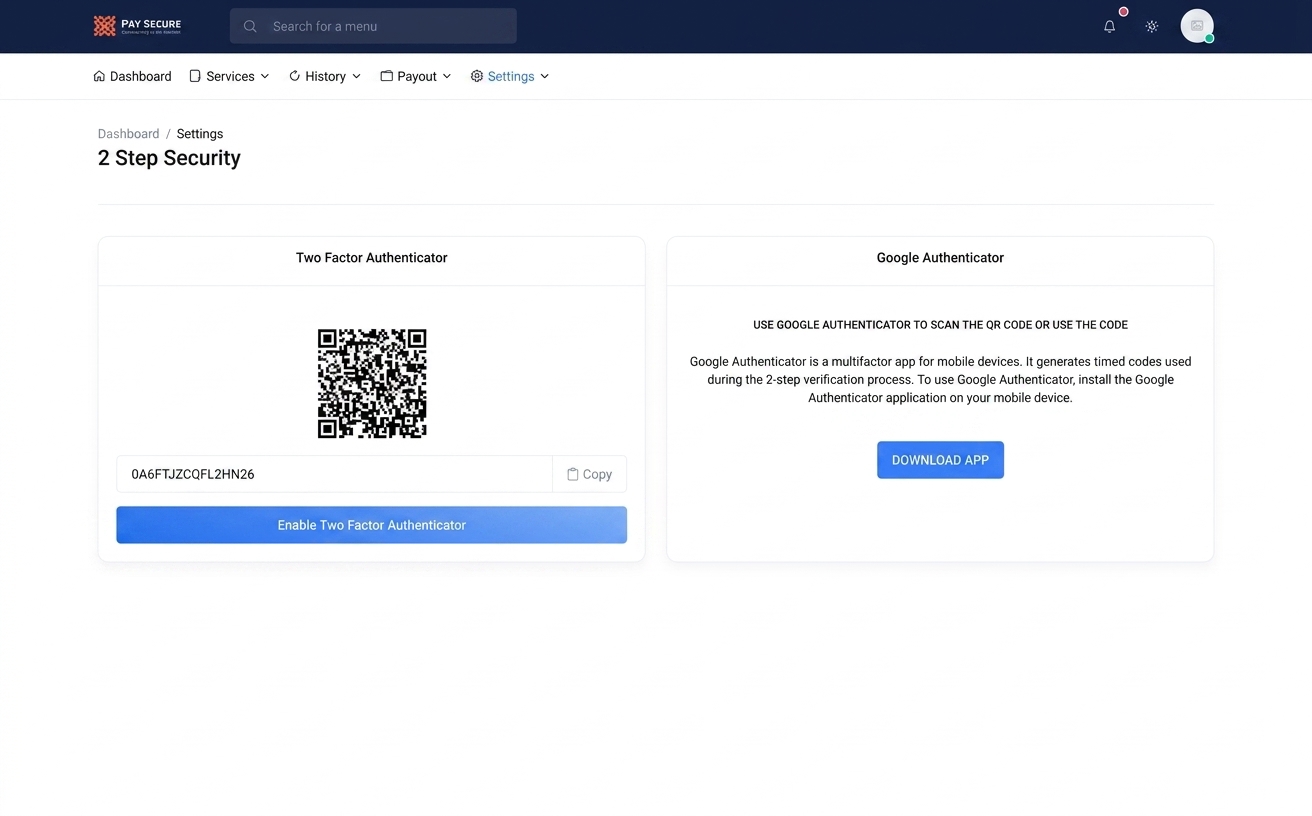Click the Pay Secure logo
The image size is (1312, 816).
(137, 26)
